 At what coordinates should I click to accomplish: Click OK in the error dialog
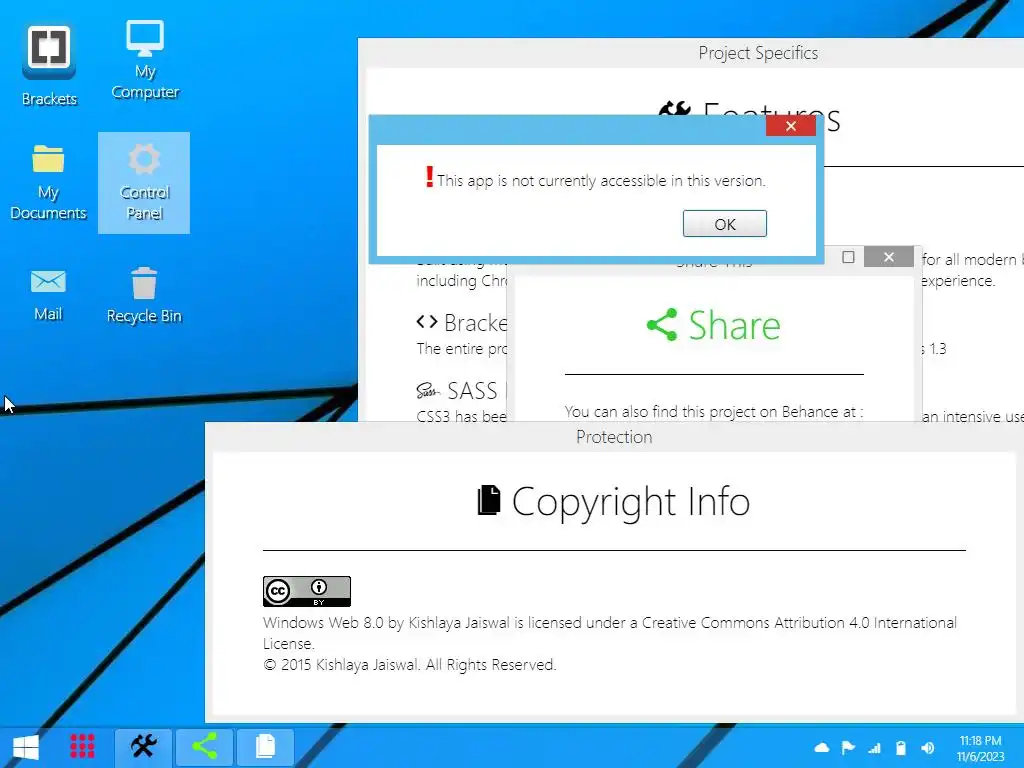[725, 224]
